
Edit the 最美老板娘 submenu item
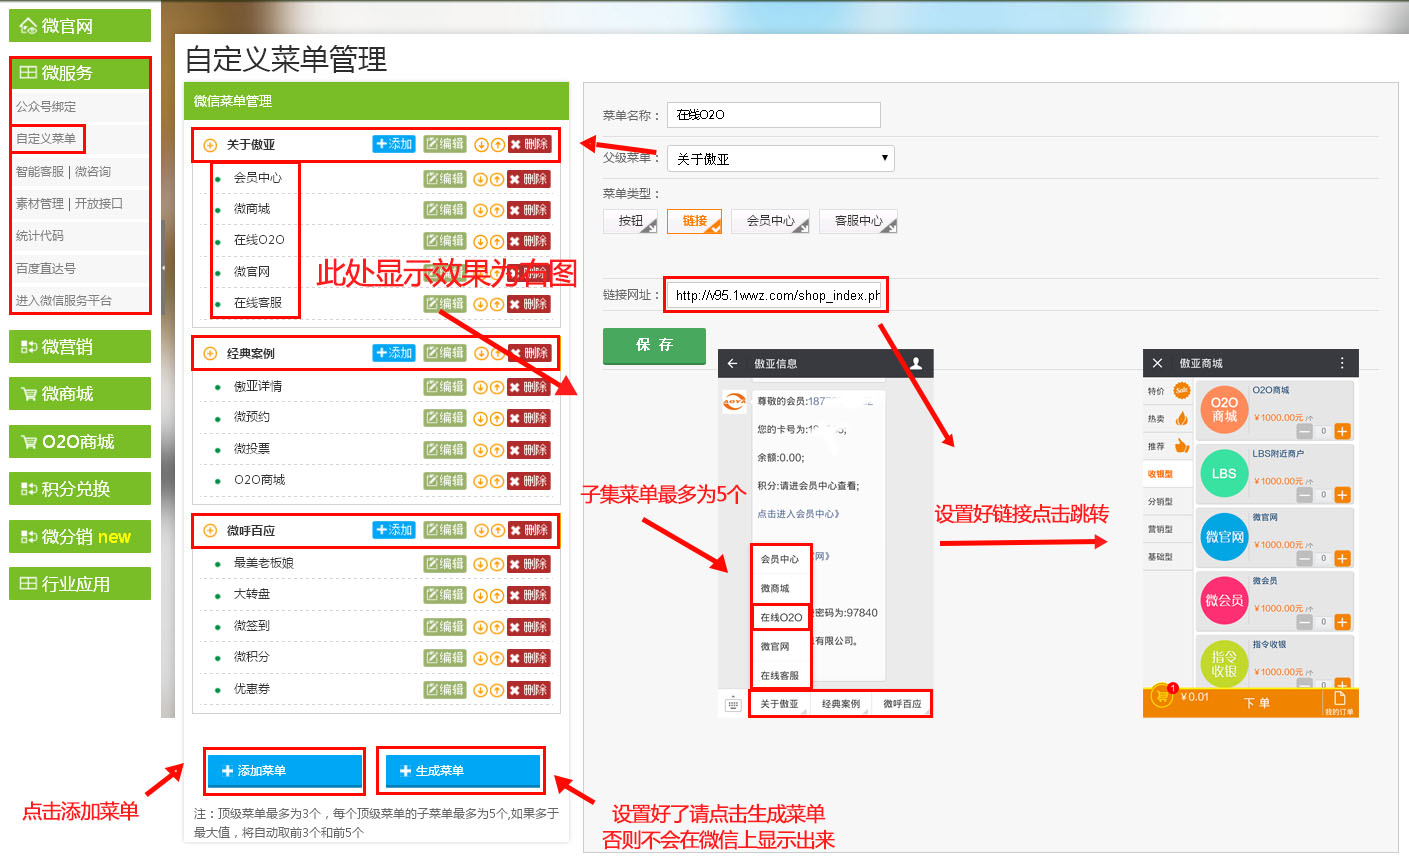click(x=444, y=564)
